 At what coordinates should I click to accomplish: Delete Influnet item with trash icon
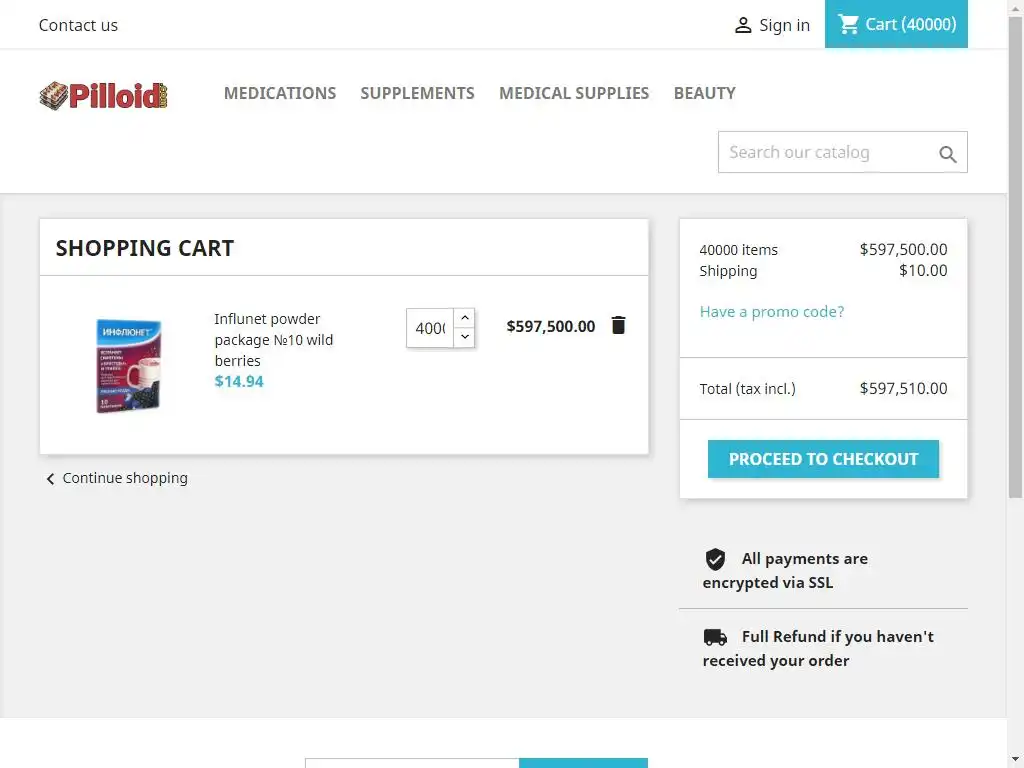coord(618,325)
